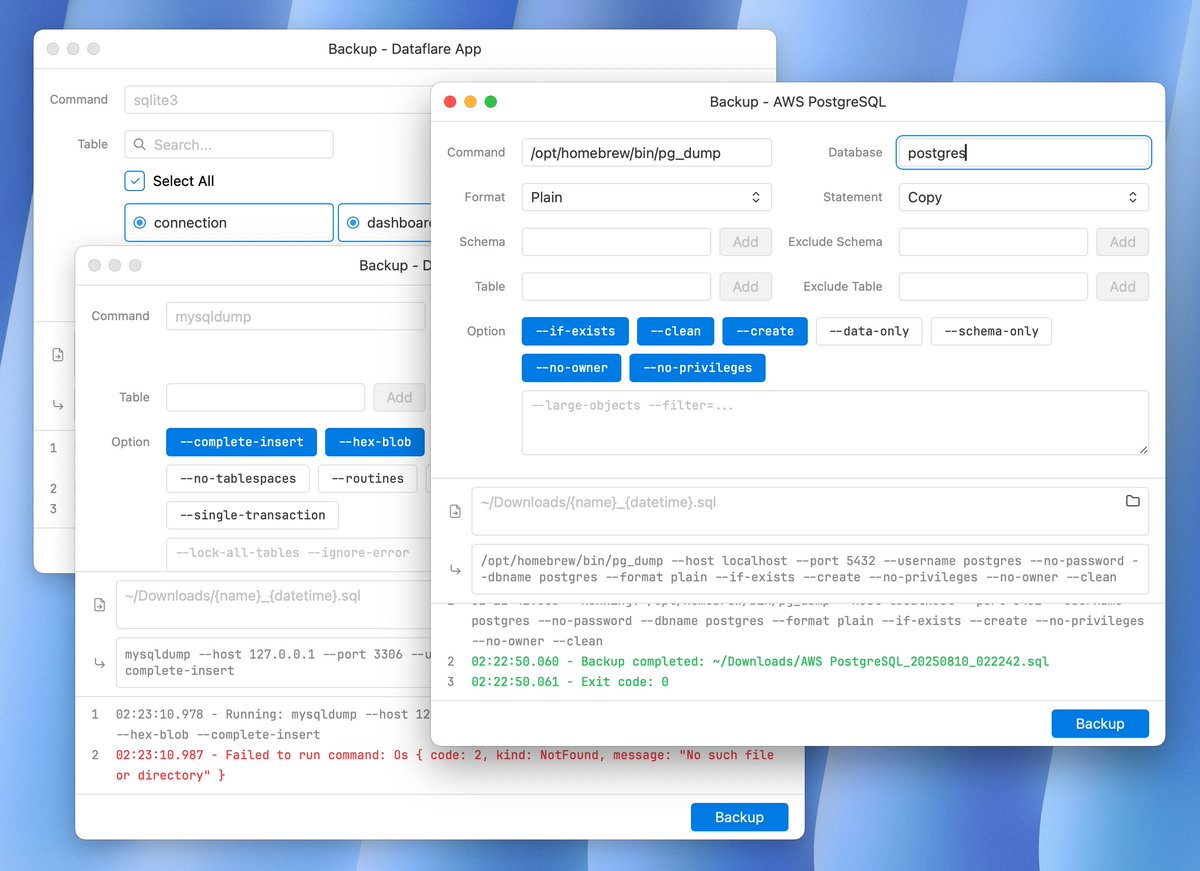This screenshot has width=1200, height=871.
Task: Click the command arrow icon beside the pg_dump command preview
Action: [455, 570]
